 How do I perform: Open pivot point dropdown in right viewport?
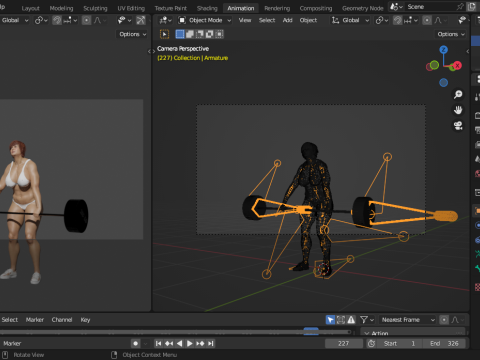coord(382,20)
